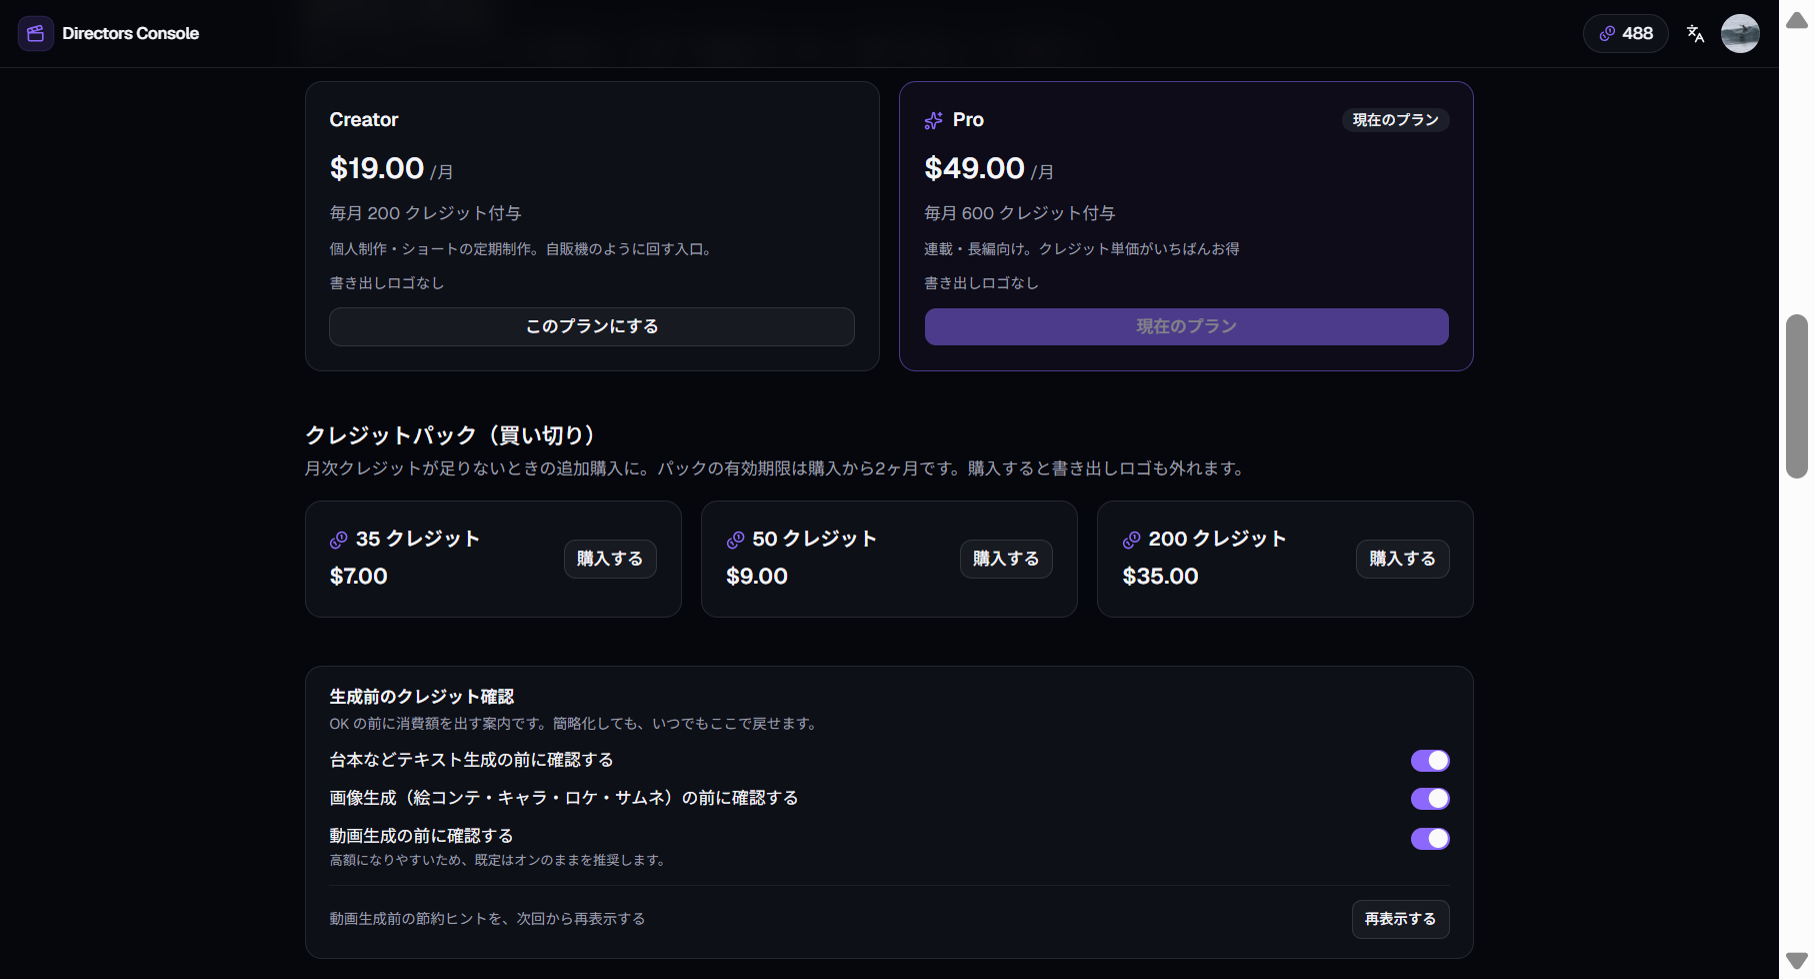Click the Directors Console clapperboard logo icon
1815x979 pixels.
[x=36, y=33]
